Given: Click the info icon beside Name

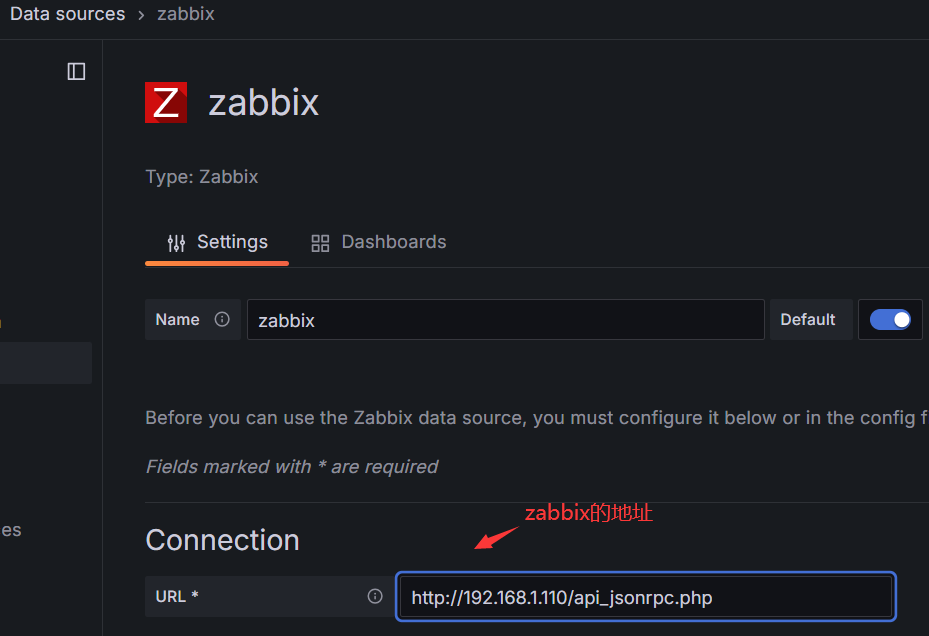Looking at the screenshot, I should [x=222, y=320].
